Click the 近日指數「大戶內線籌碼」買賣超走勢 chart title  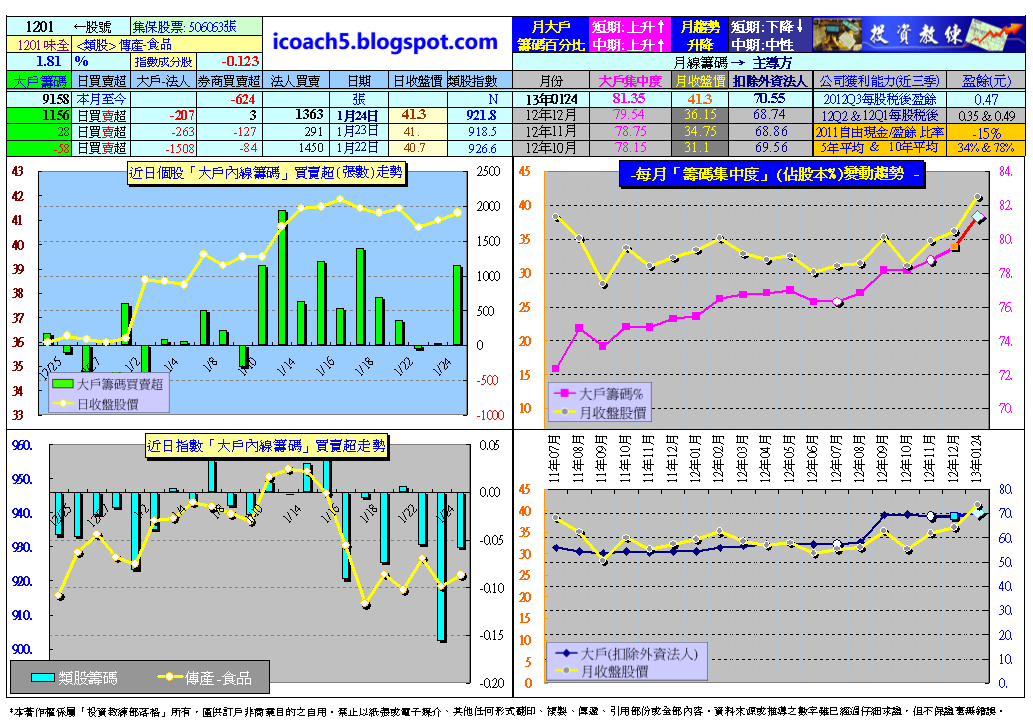tap(266, 446)
